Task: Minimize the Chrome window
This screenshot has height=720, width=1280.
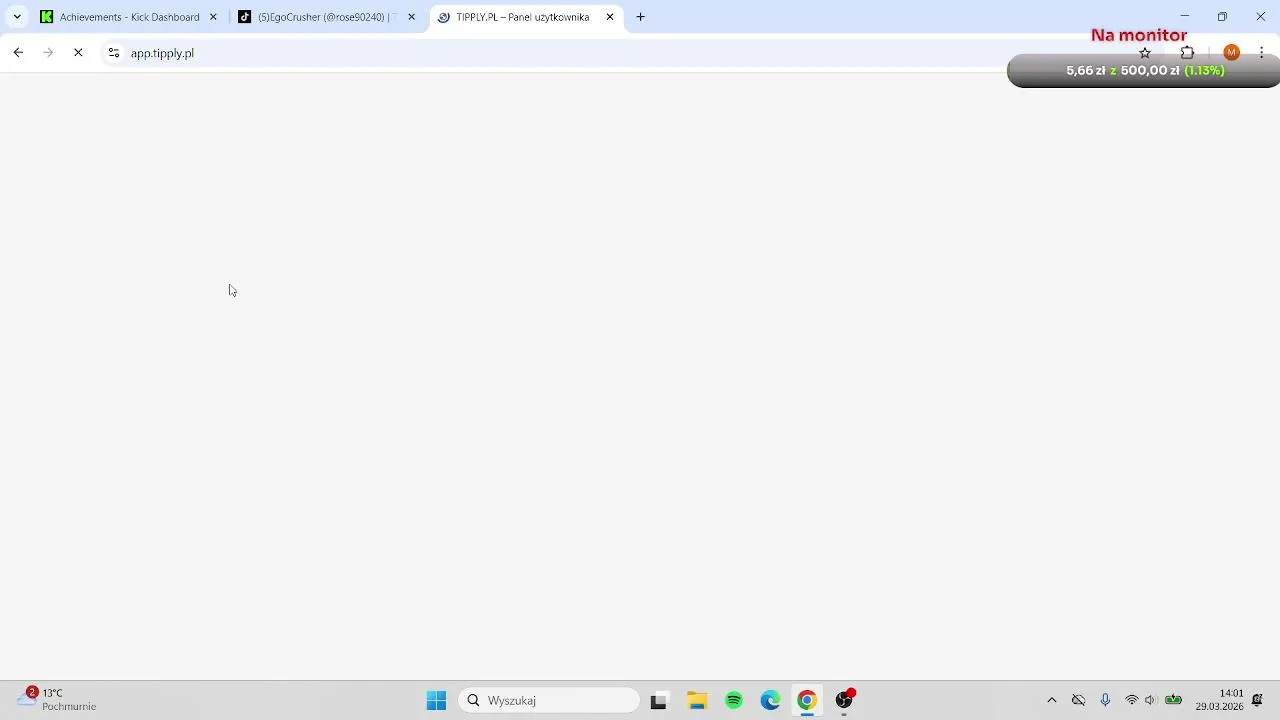Action: (x=1185, y=16)
